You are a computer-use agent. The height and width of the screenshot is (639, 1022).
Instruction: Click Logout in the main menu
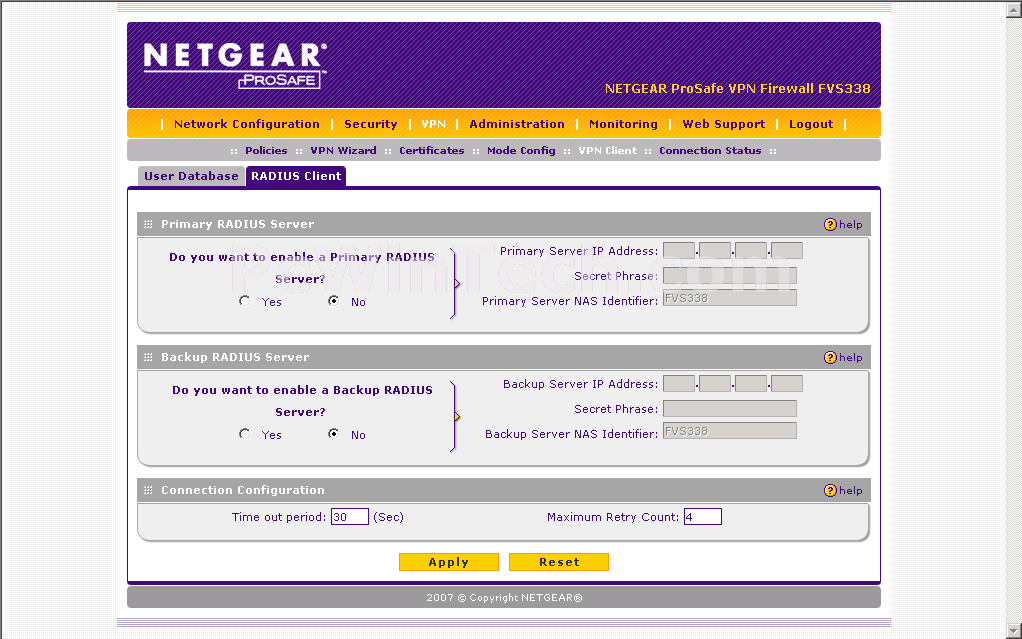tap(811, 124)
